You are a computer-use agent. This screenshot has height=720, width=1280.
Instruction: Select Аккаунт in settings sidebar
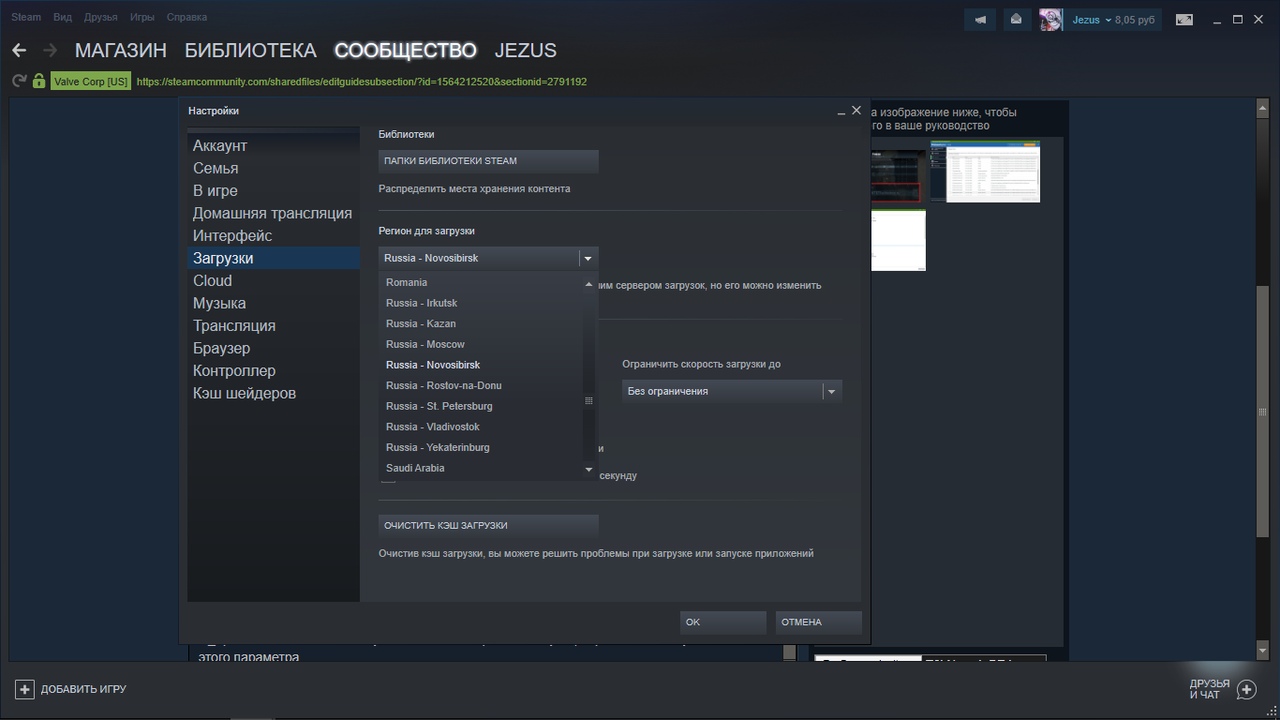click(273, 146)
